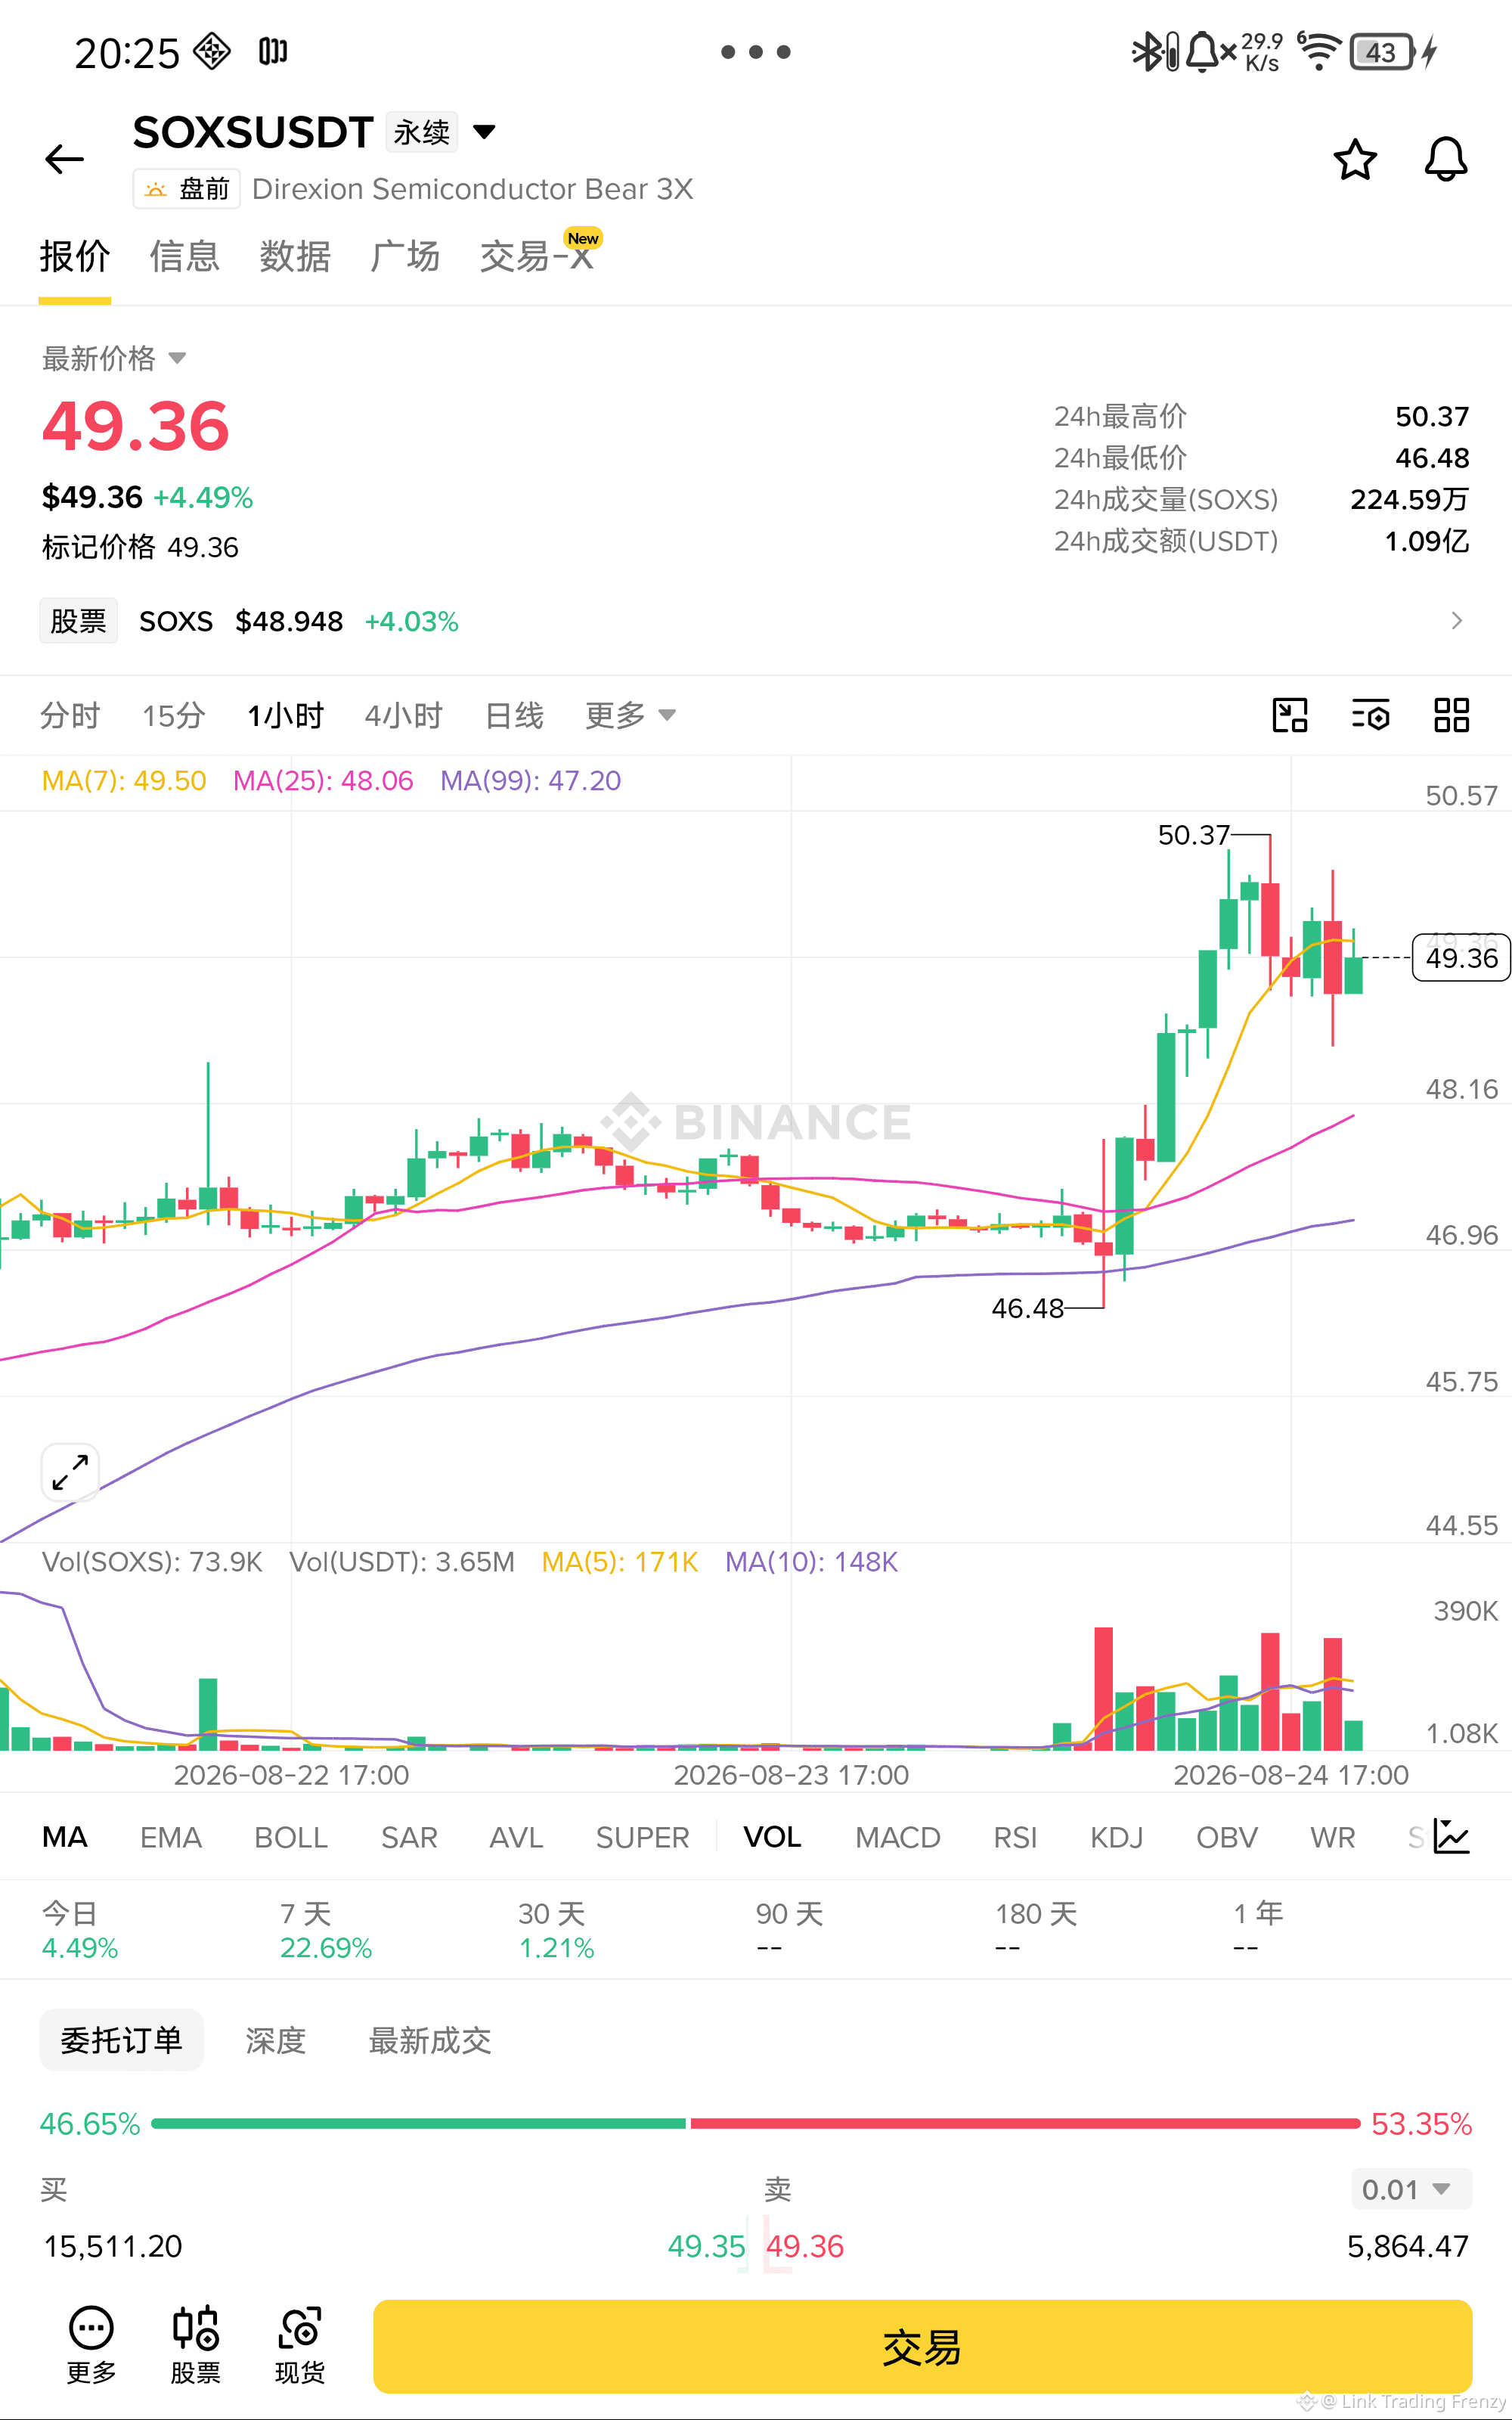
Task: Tap 今日 4.49% performance
Action: (80, 1930)
